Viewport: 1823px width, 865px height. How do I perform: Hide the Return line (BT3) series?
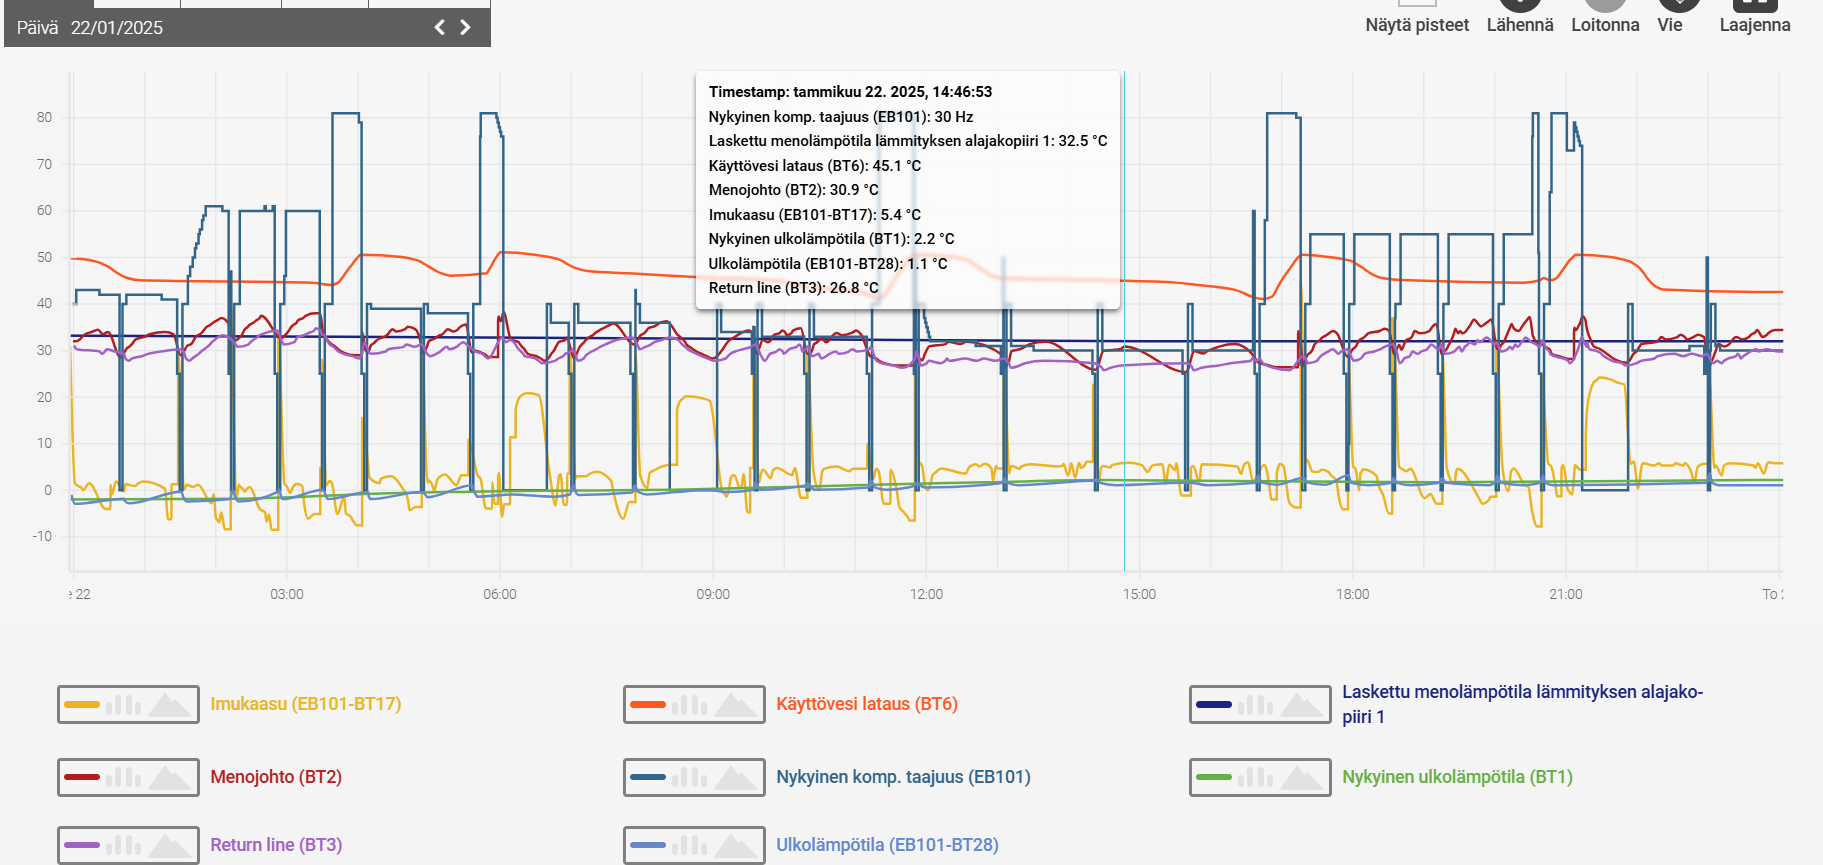click(276, 845)
